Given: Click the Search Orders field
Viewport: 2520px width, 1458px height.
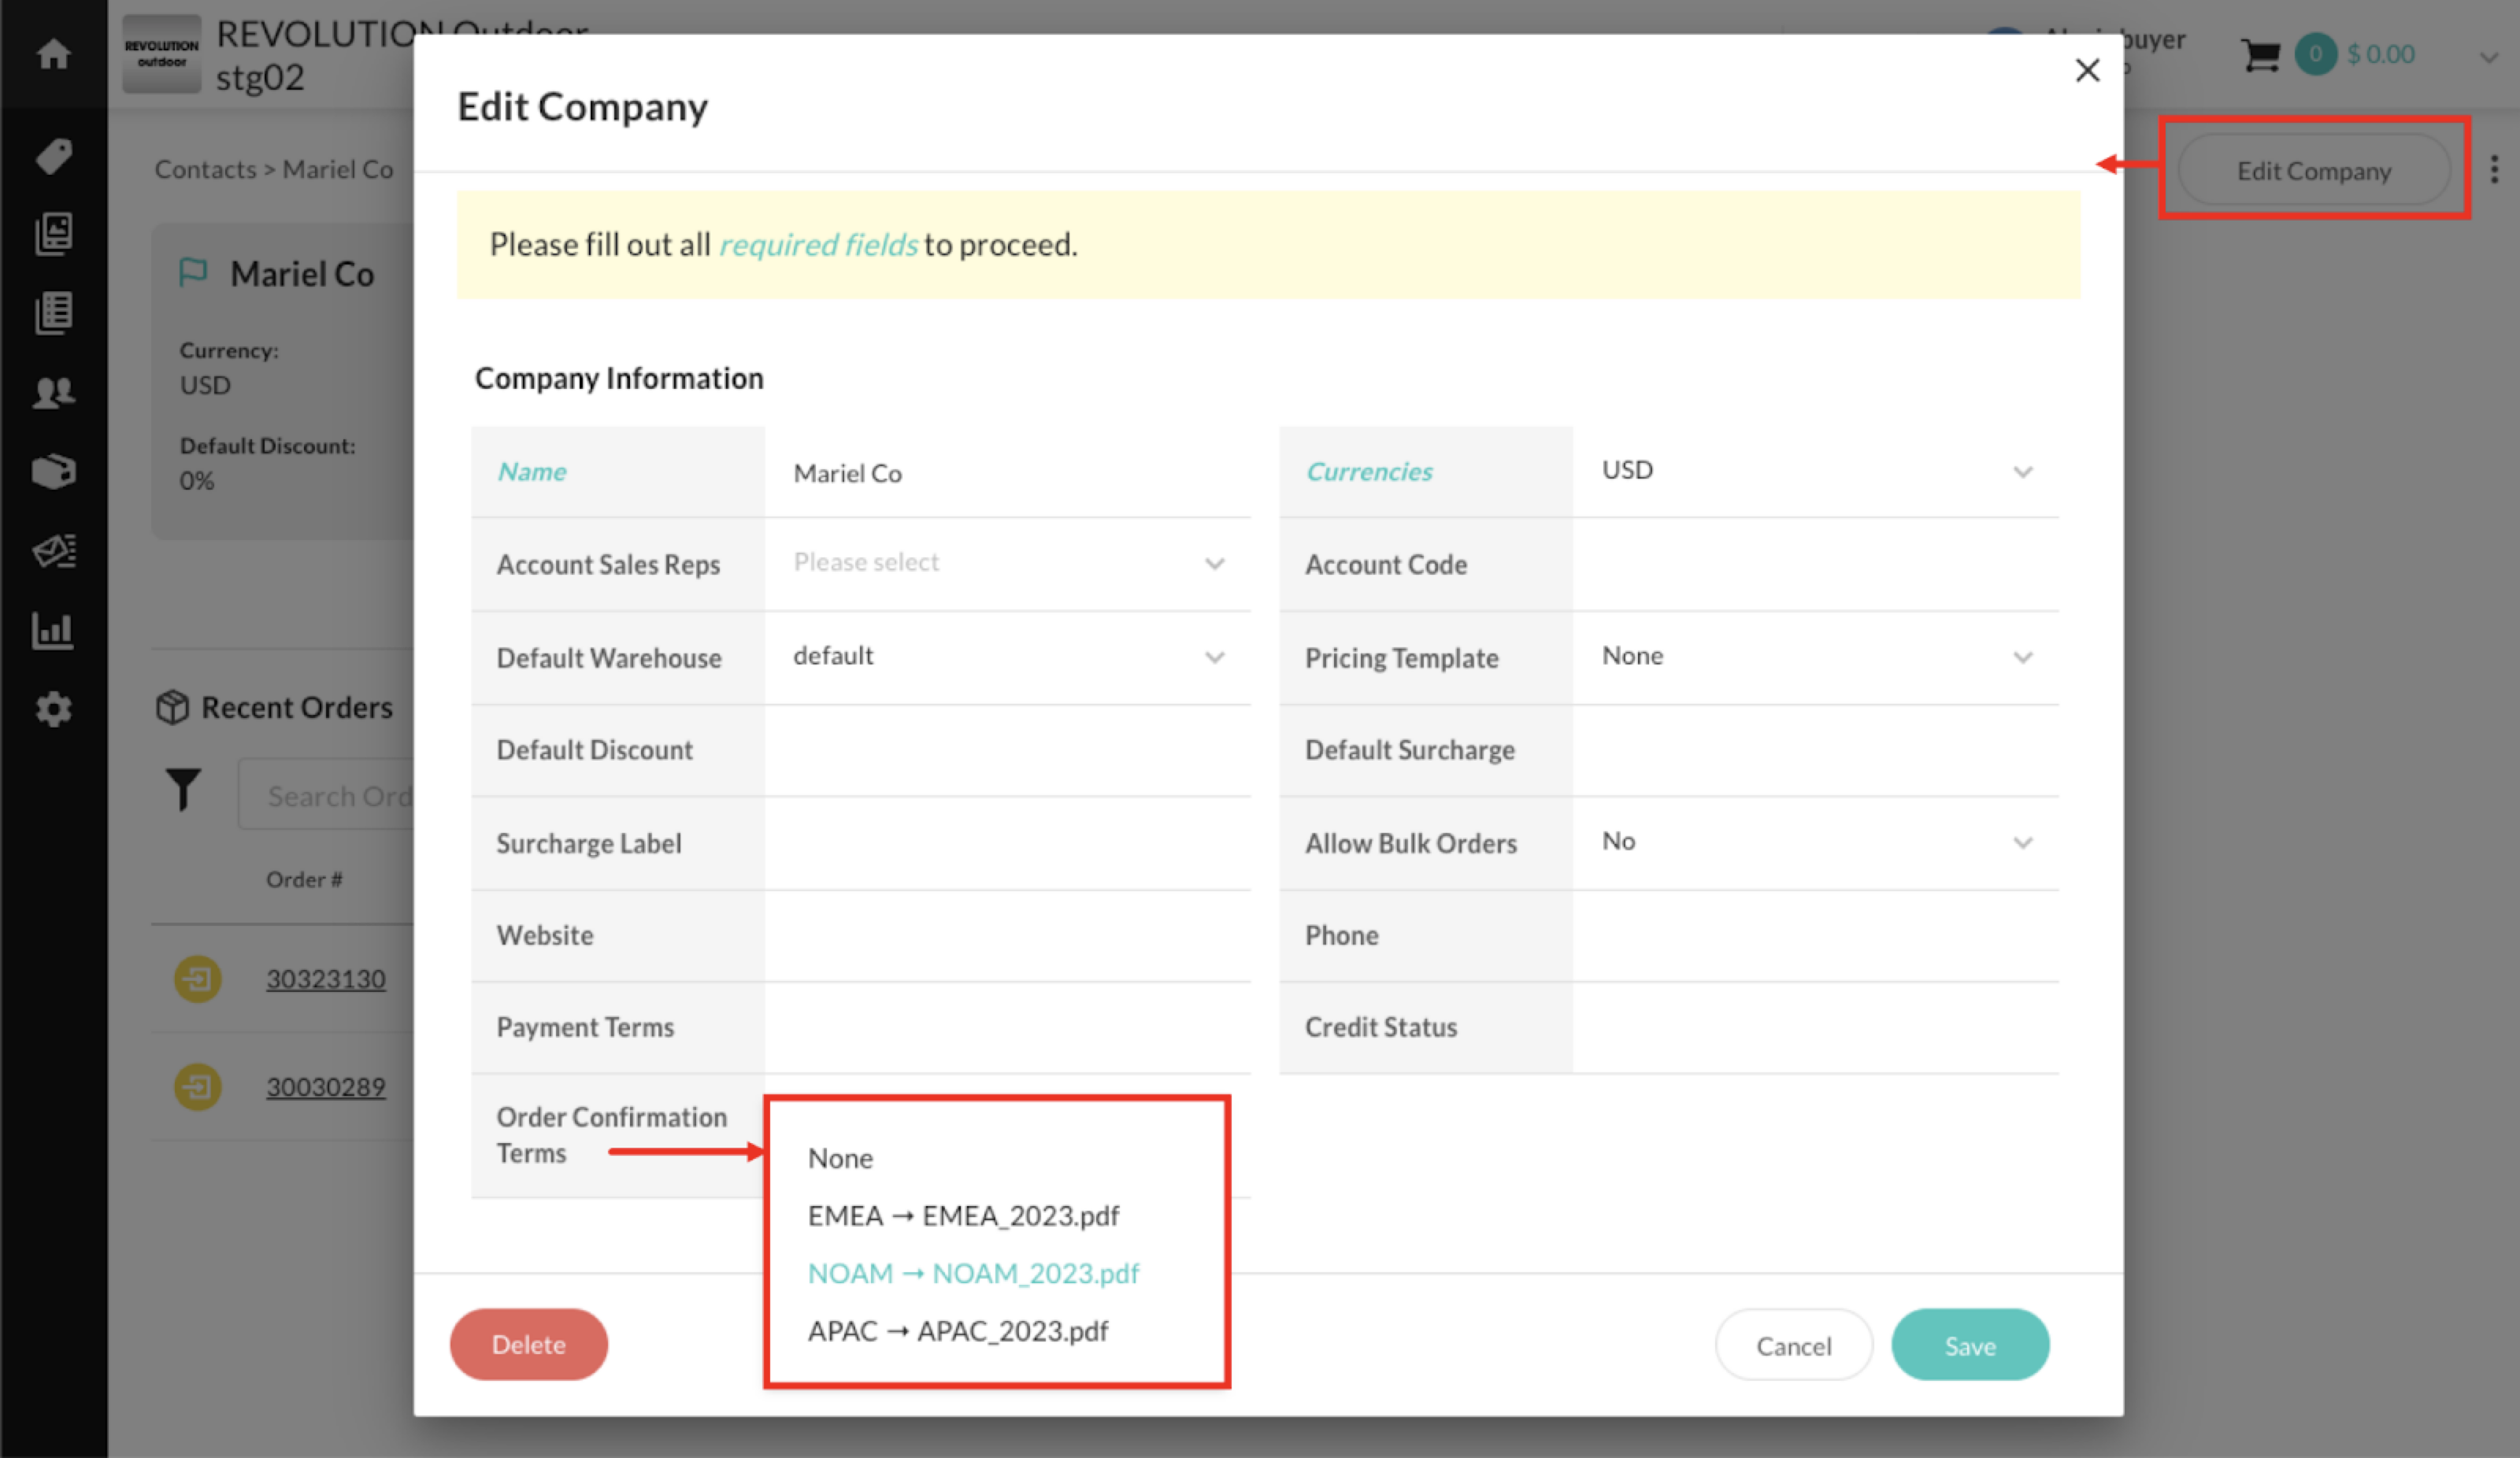Looking at the screenshot, I should coord(326,794).
